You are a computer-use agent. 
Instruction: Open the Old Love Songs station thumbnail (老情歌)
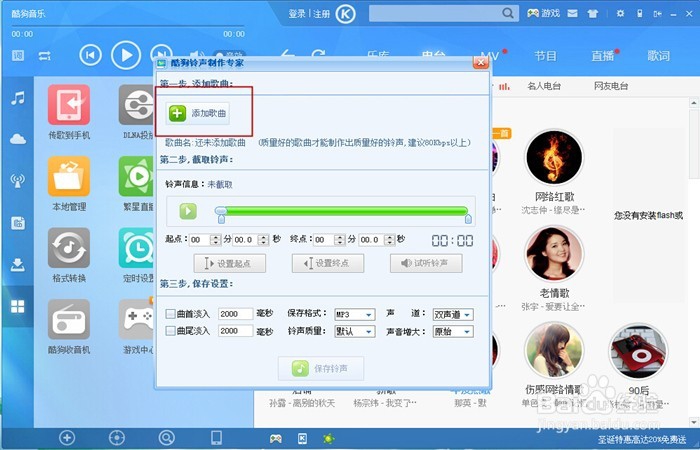[x=554, y=254]
